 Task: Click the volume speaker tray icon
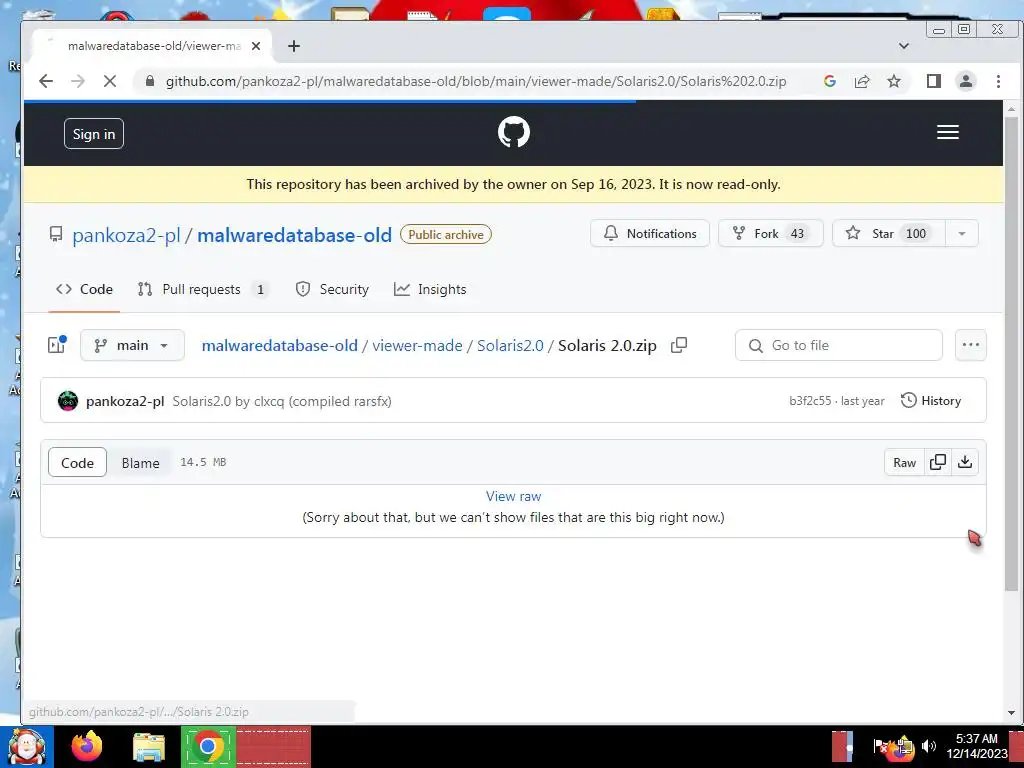click(928, 746)
